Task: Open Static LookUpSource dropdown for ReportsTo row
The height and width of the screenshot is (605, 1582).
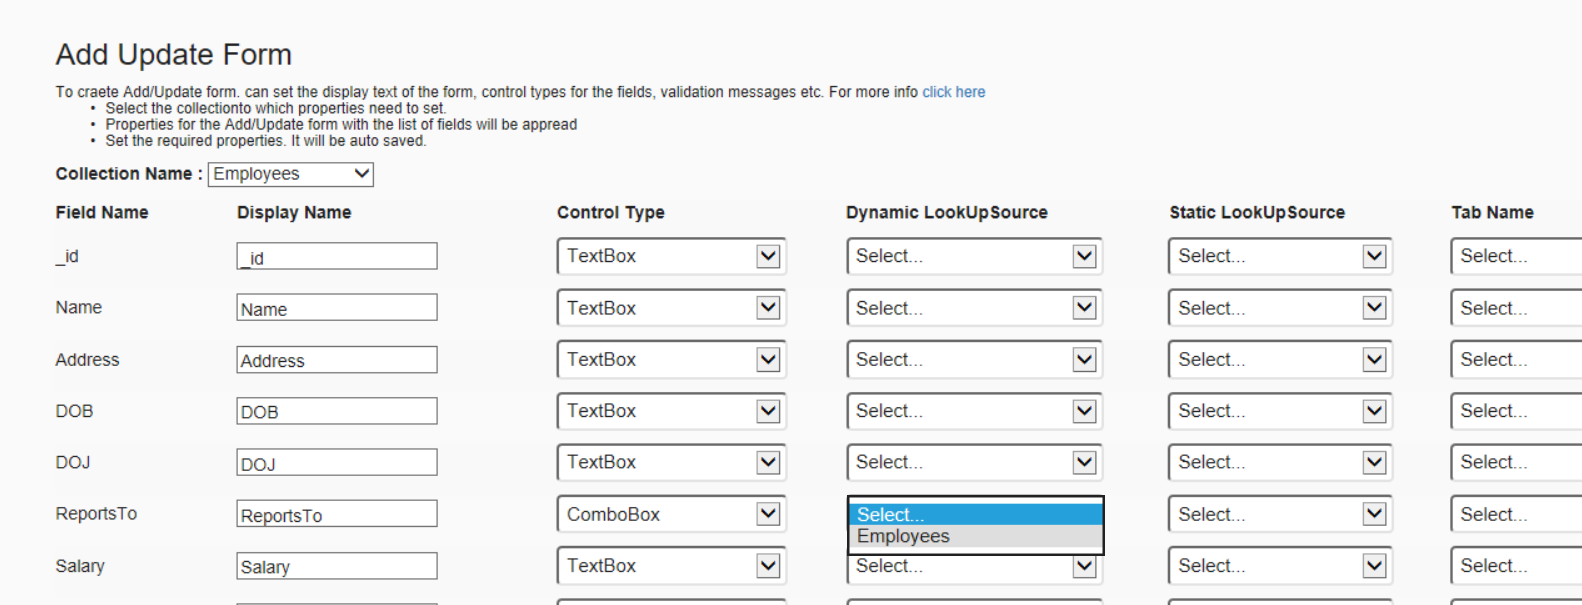Action: click(x=1280, y=514)
